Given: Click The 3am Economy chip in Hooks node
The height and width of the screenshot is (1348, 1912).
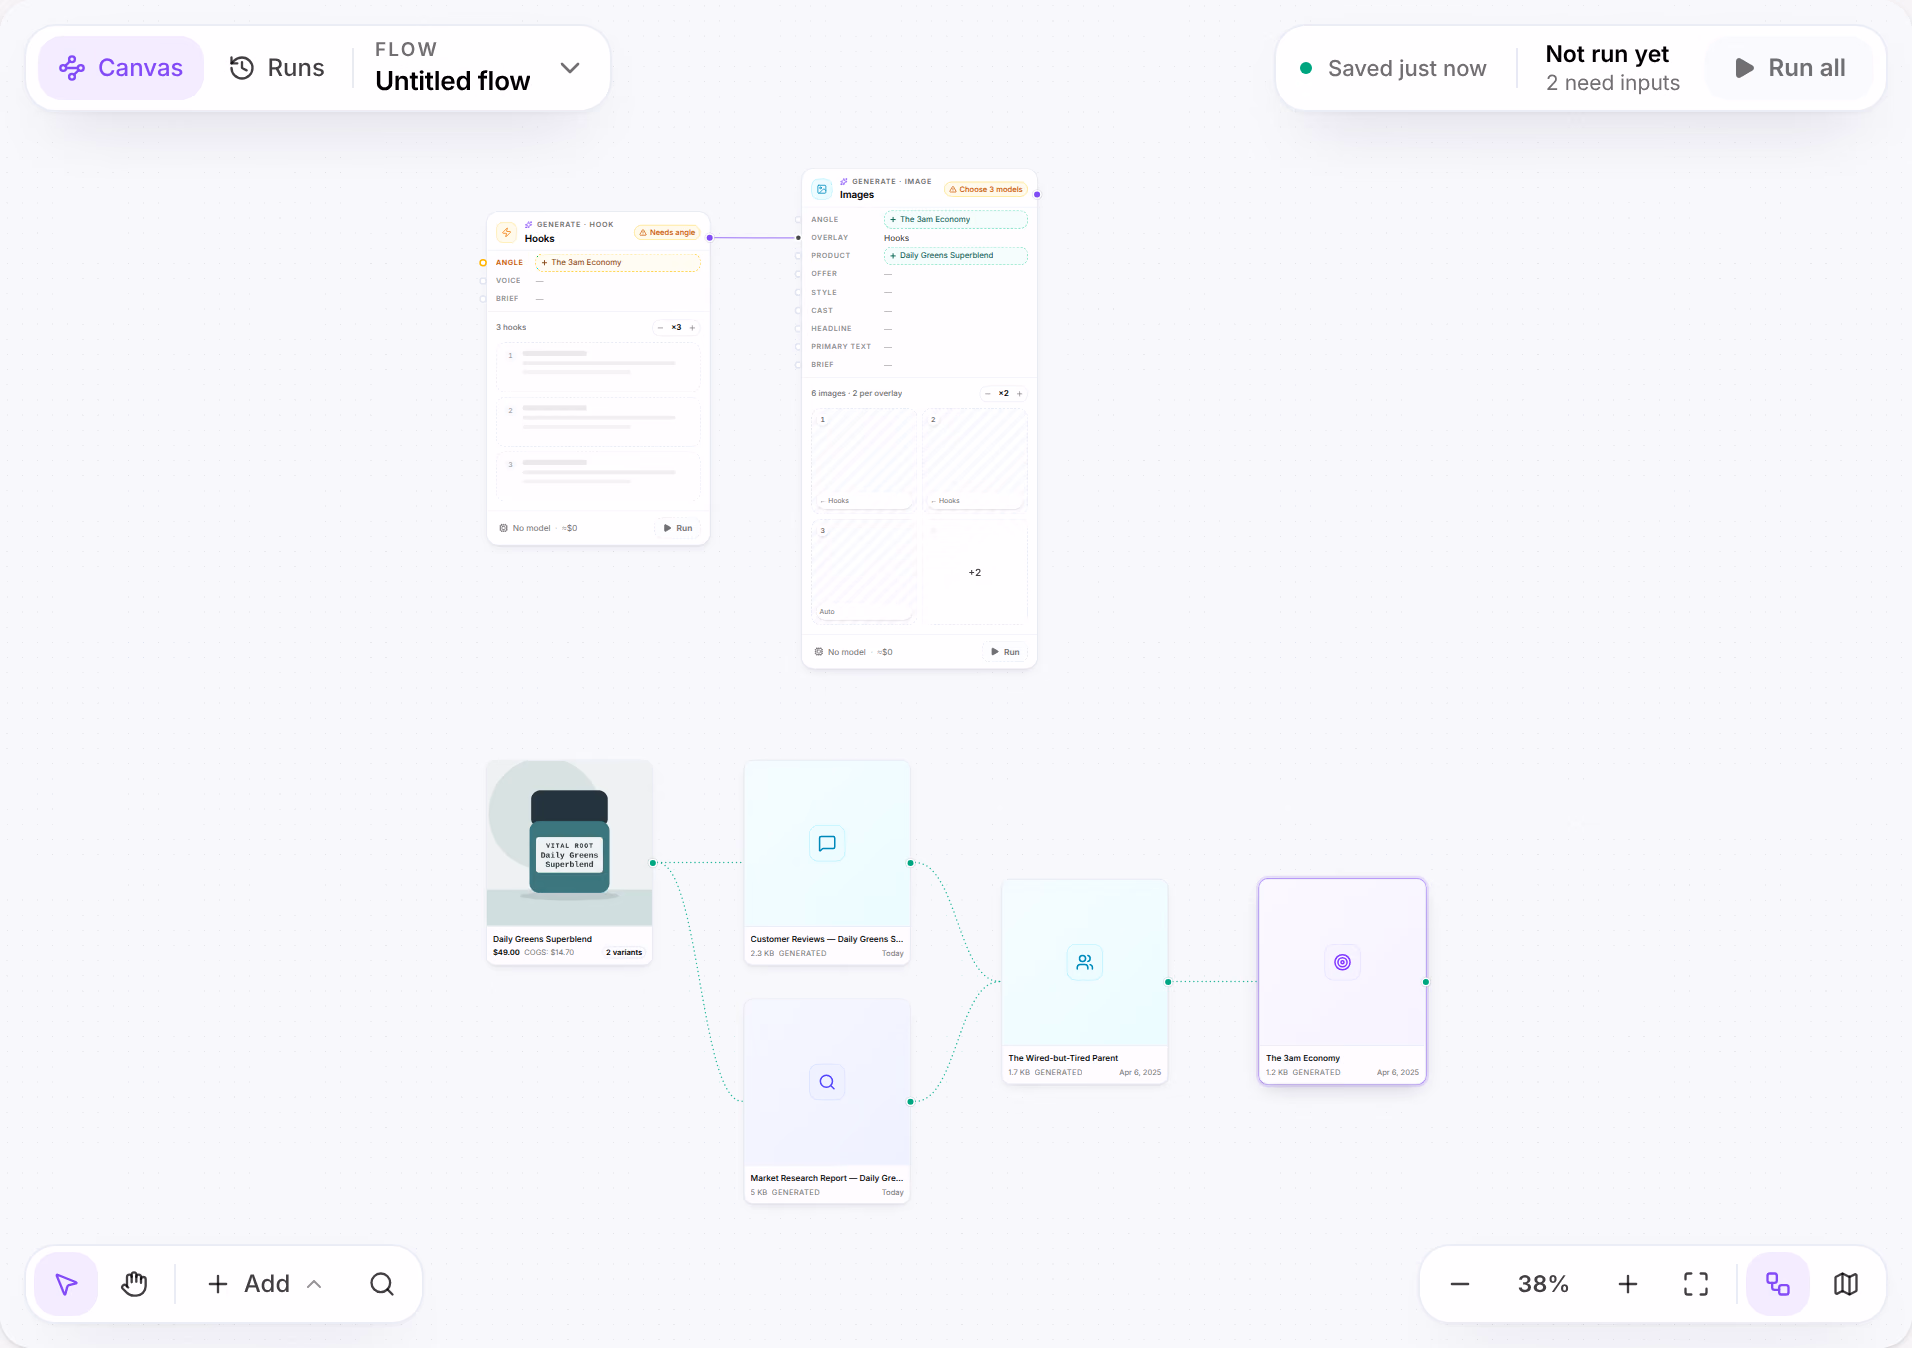Looking at the screenshot, I should (x=618, y=263).
